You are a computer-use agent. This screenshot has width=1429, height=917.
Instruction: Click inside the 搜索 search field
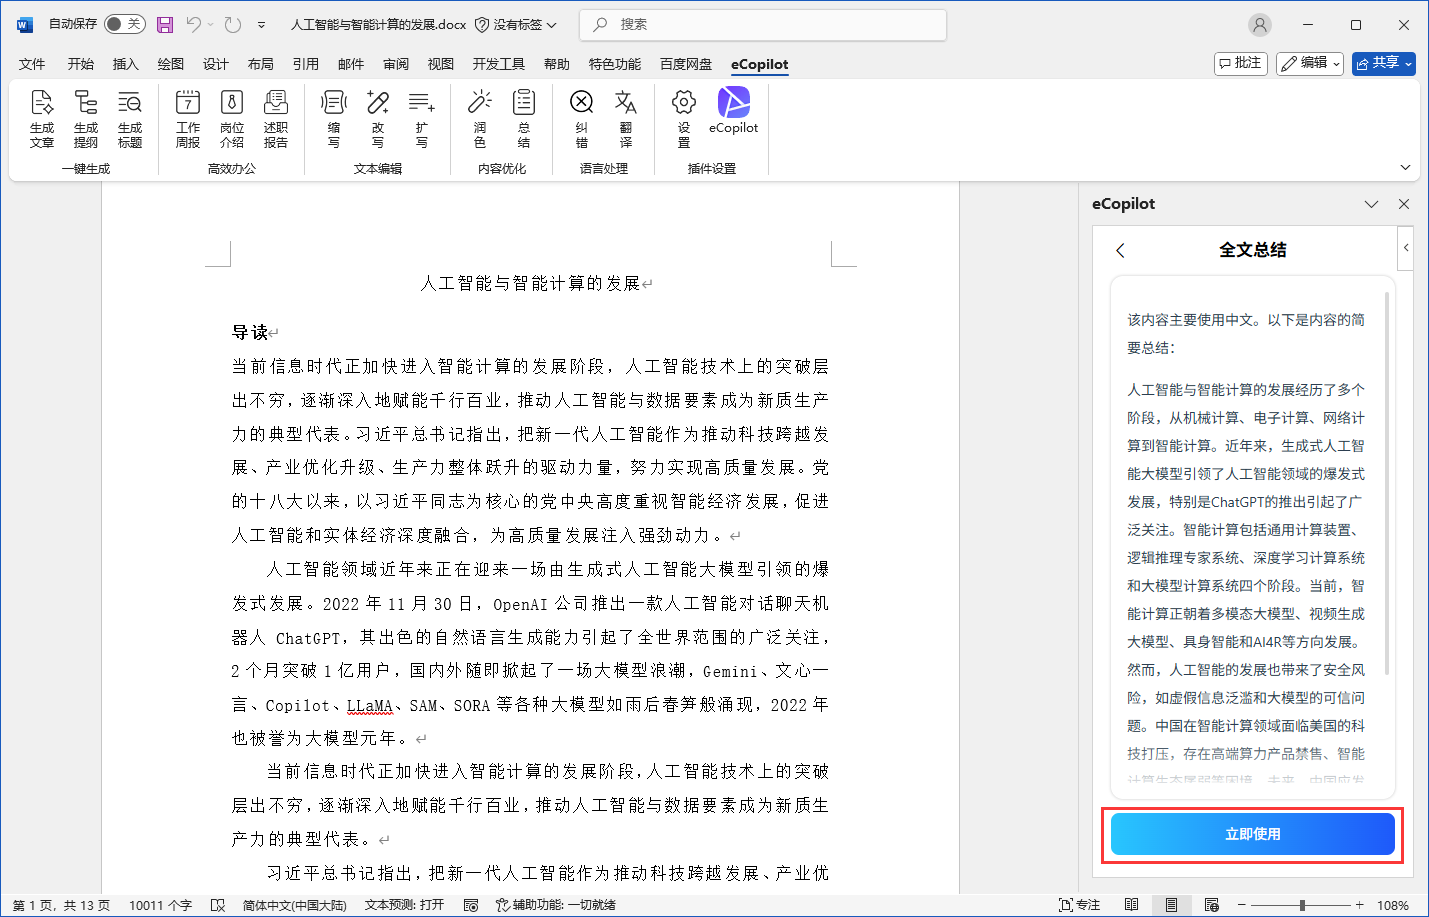pos(762,24)
